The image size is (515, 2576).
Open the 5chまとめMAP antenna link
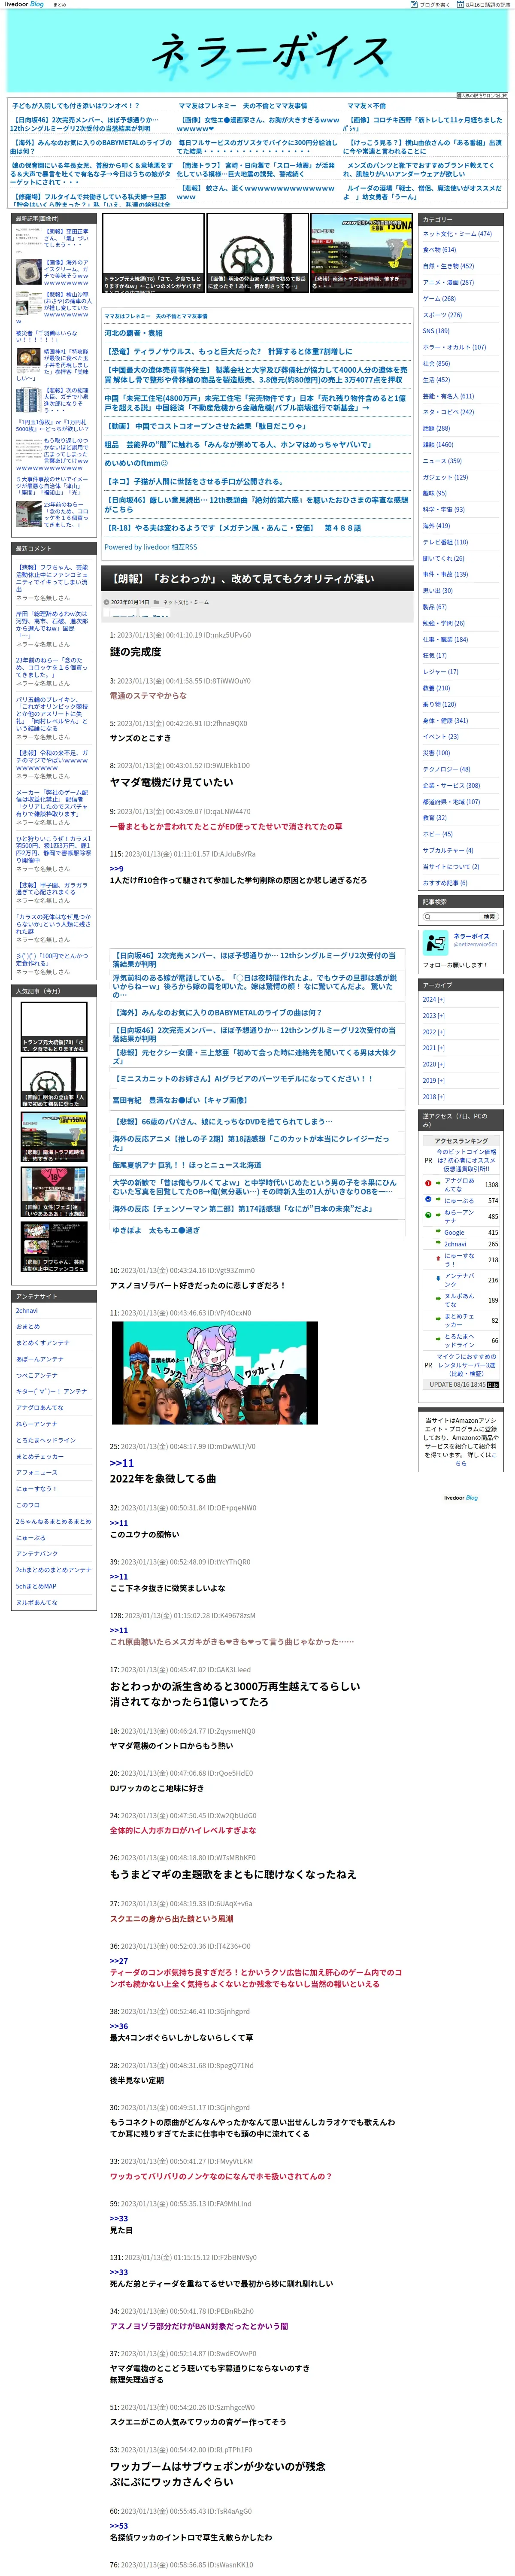coord(36,1586)
